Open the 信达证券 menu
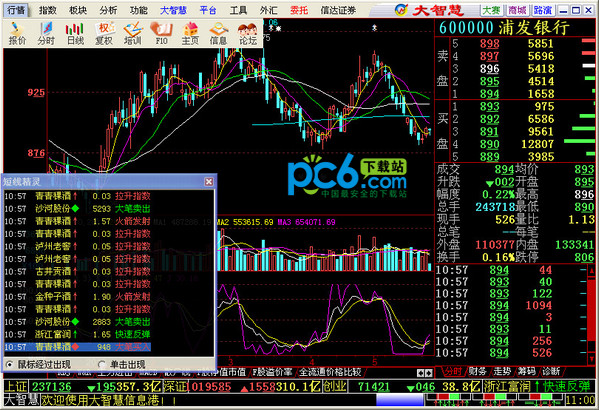Viewport: 599px width, 410px height. tap(338, 10)
